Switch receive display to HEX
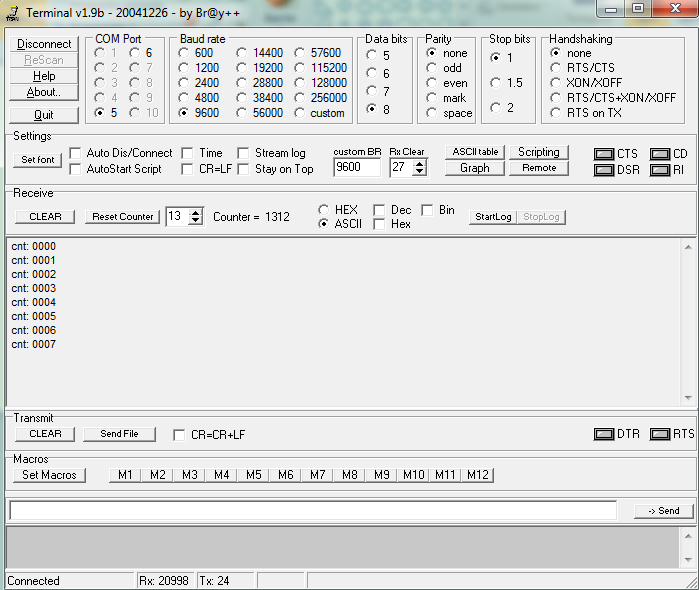 click(x=324, y=210)
